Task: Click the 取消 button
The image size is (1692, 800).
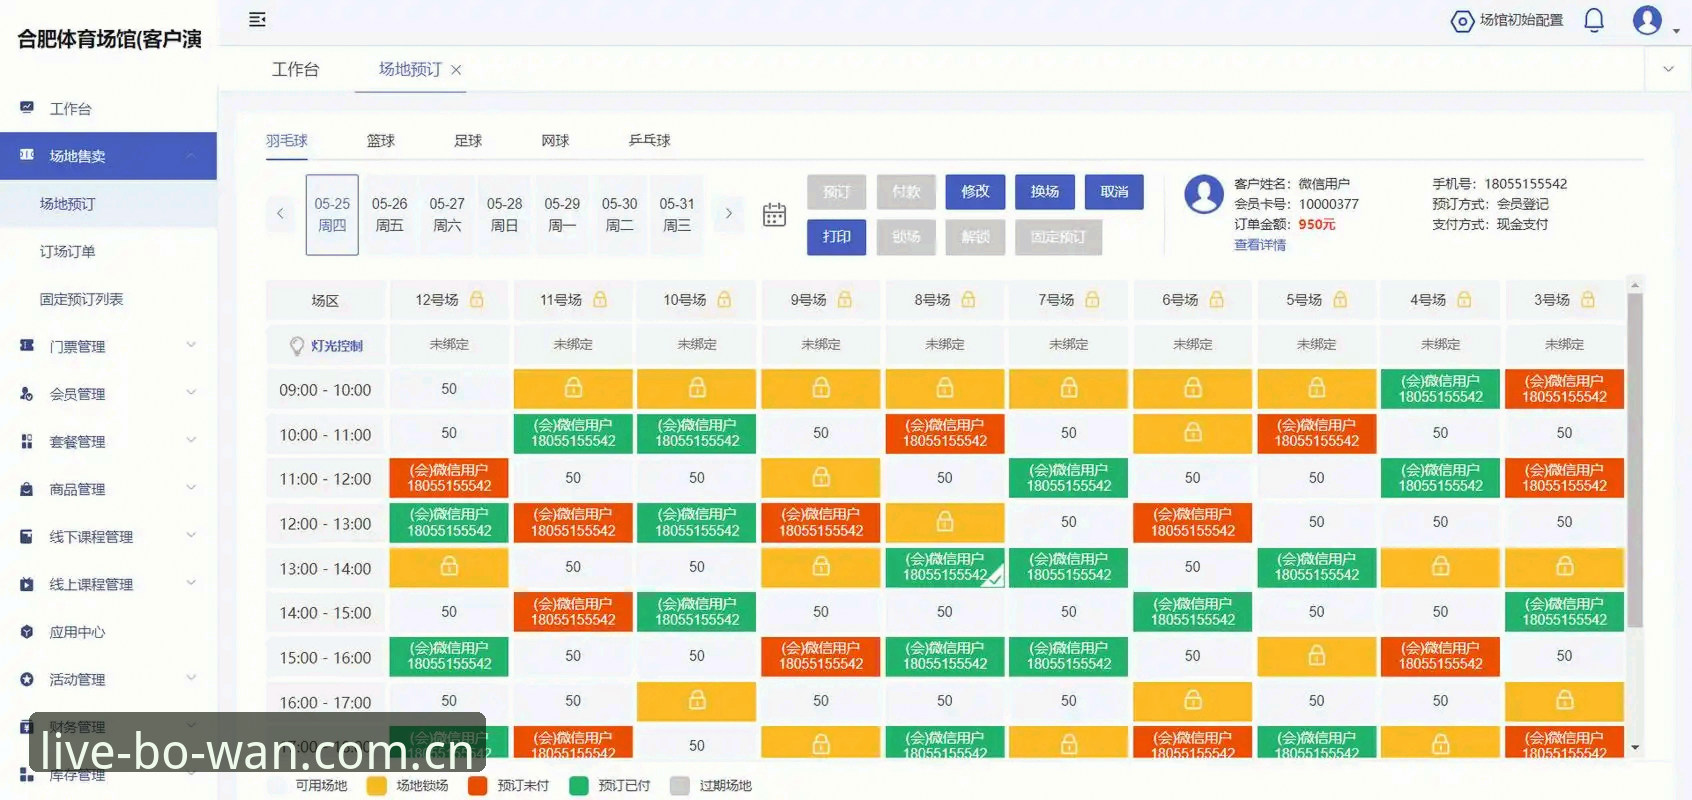Action: 1114,191
